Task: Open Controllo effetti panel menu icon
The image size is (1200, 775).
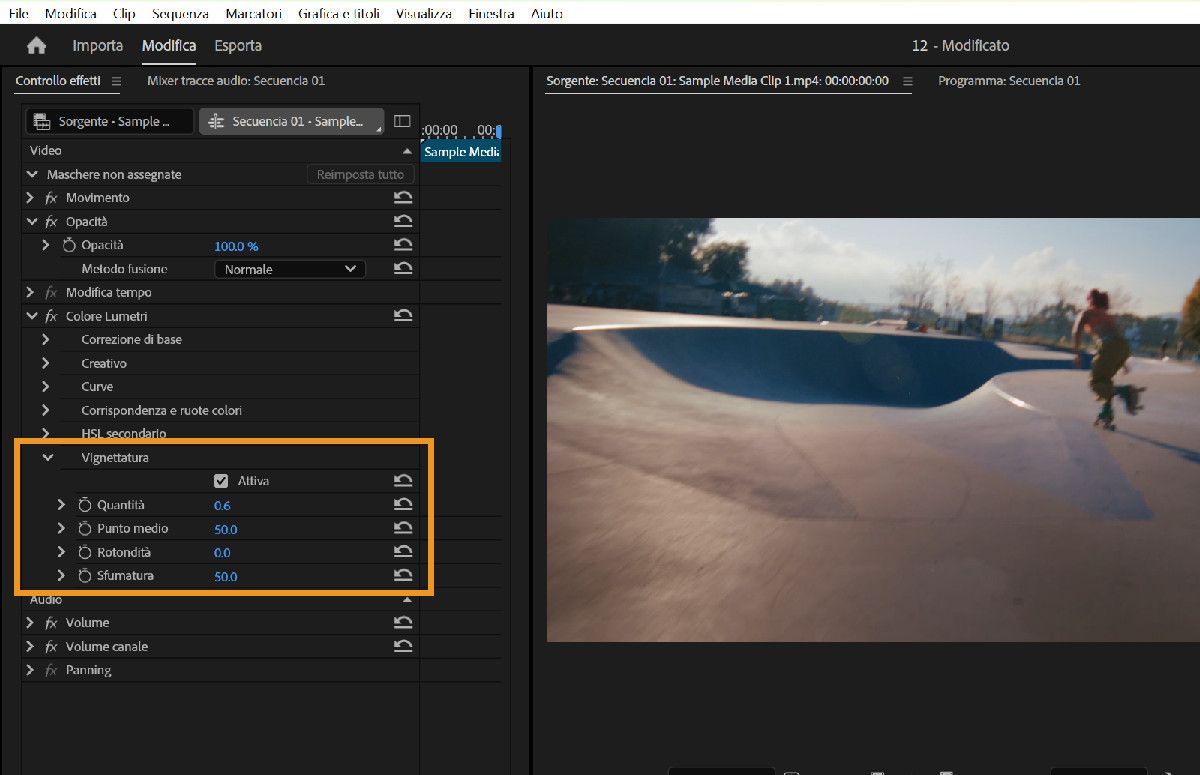Action: point(116,81)
